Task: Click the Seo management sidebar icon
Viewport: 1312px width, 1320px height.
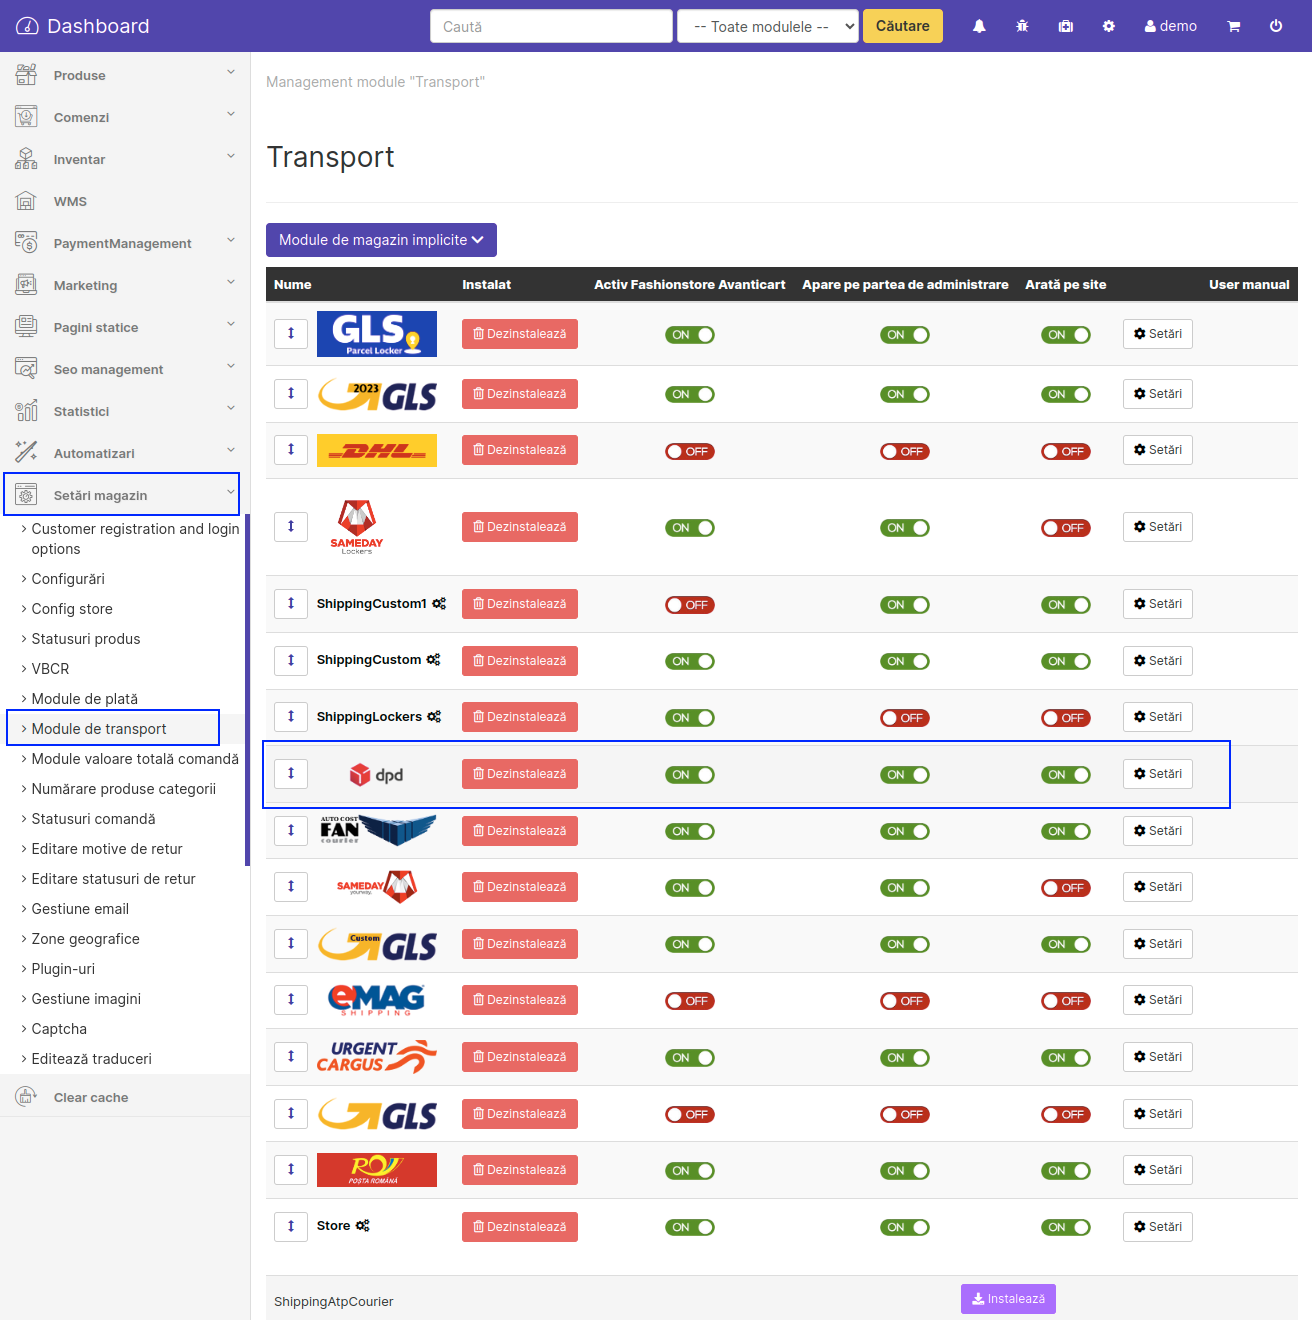Action: (x=26, y=369)
